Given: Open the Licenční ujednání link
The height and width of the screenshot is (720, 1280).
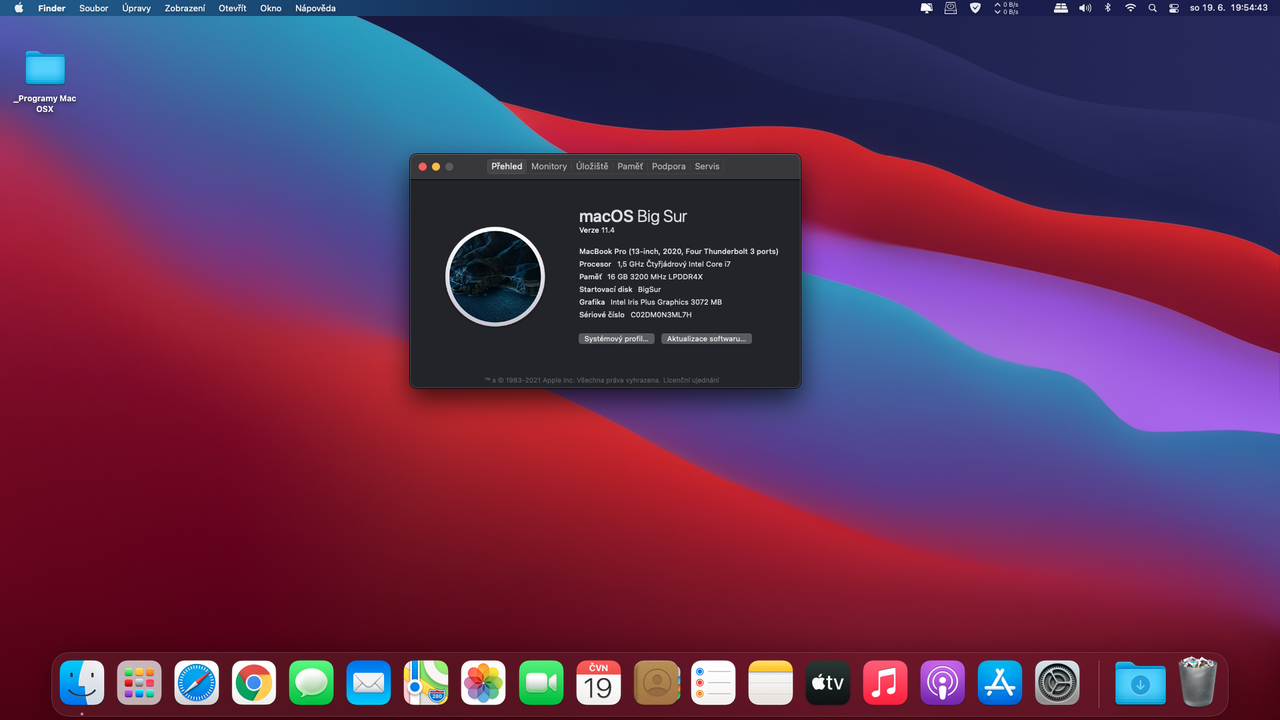Looking at the screenshot, I should click(691, 380).
